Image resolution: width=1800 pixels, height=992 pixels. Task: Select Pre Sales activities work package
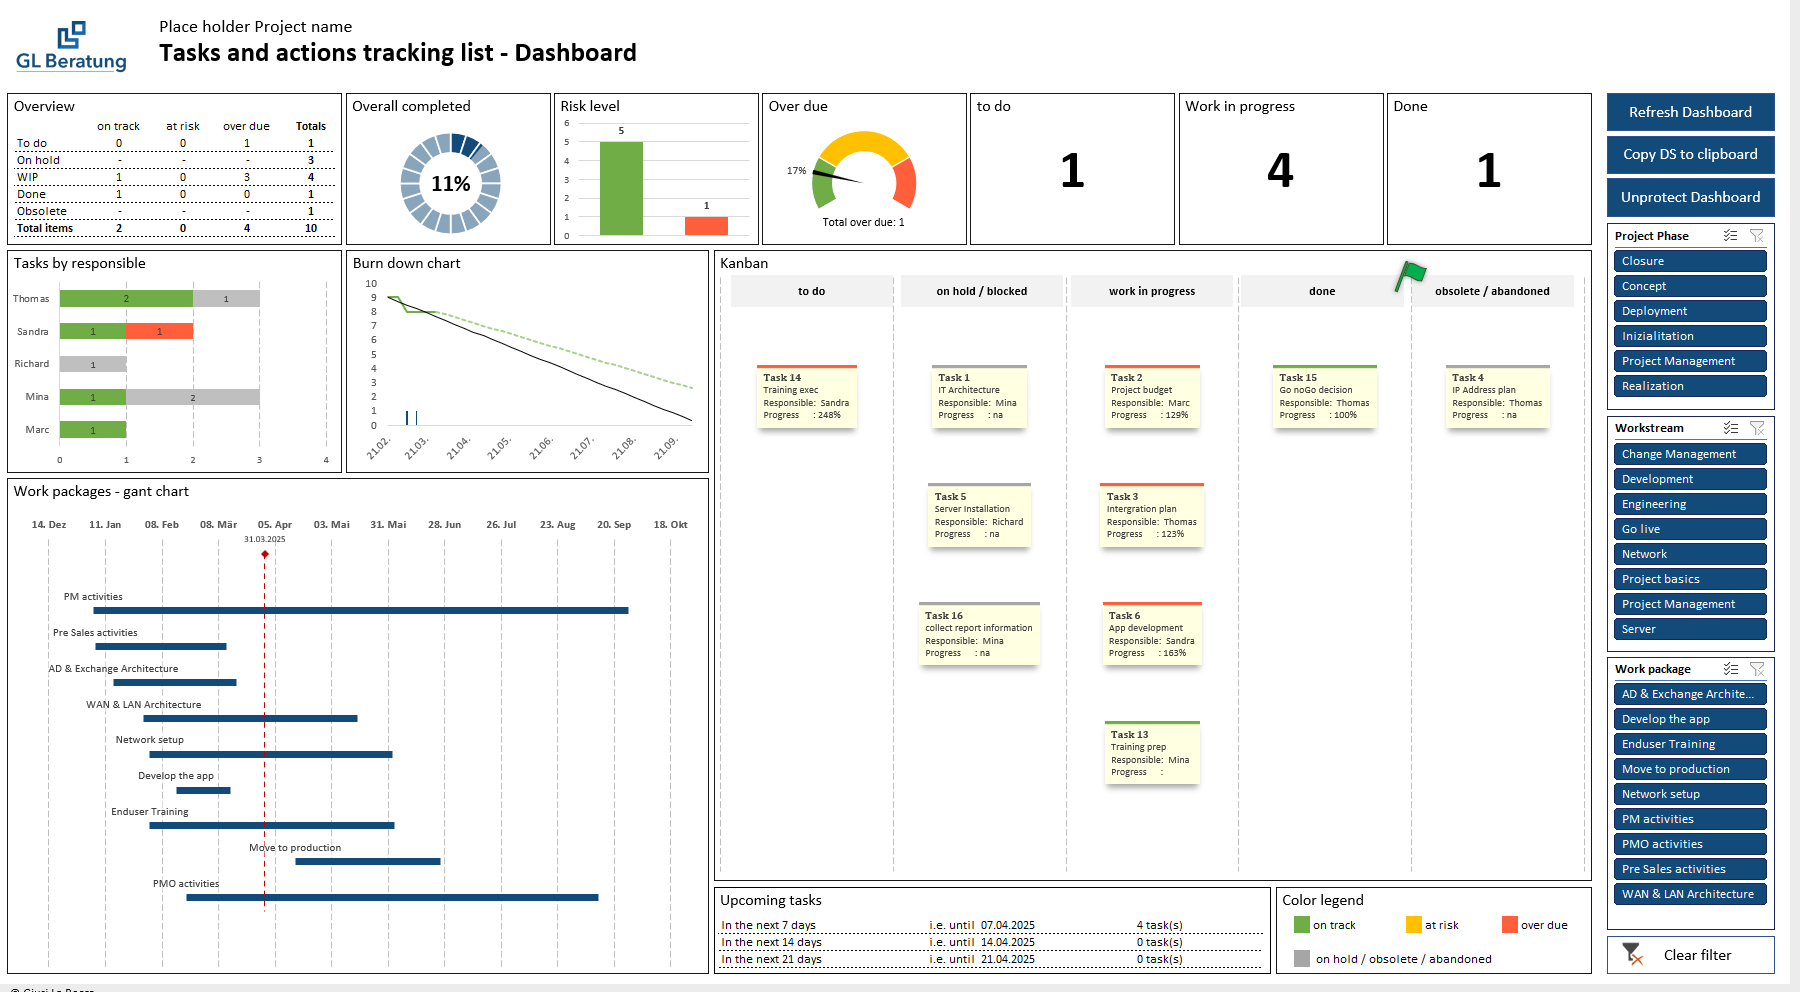pyautogui.click(x=1690, y=869)
